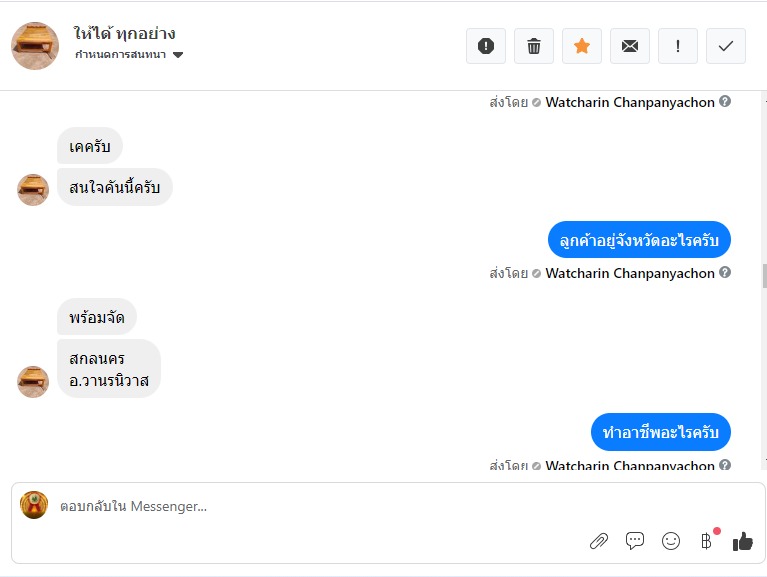The image size is (767, 577).
Task: Click the help icon after ลูกค้าอยู่จังหวัดอะไรครับ sender name
Action: [x=725, y=272]
